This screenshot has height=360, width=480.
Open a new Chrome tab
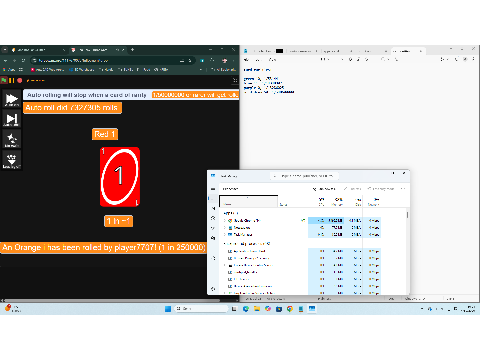132,50
